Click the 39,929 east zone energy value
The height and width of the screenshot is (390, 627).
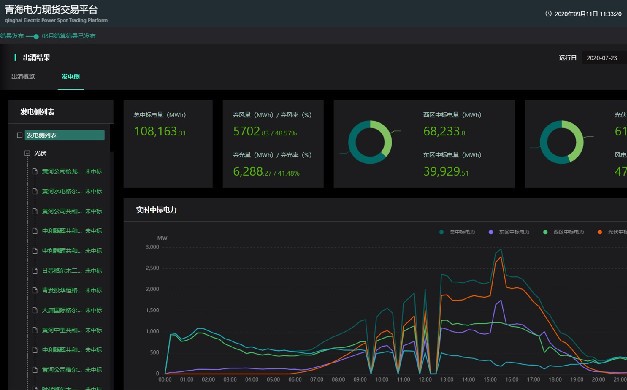(x=445, y=172)
